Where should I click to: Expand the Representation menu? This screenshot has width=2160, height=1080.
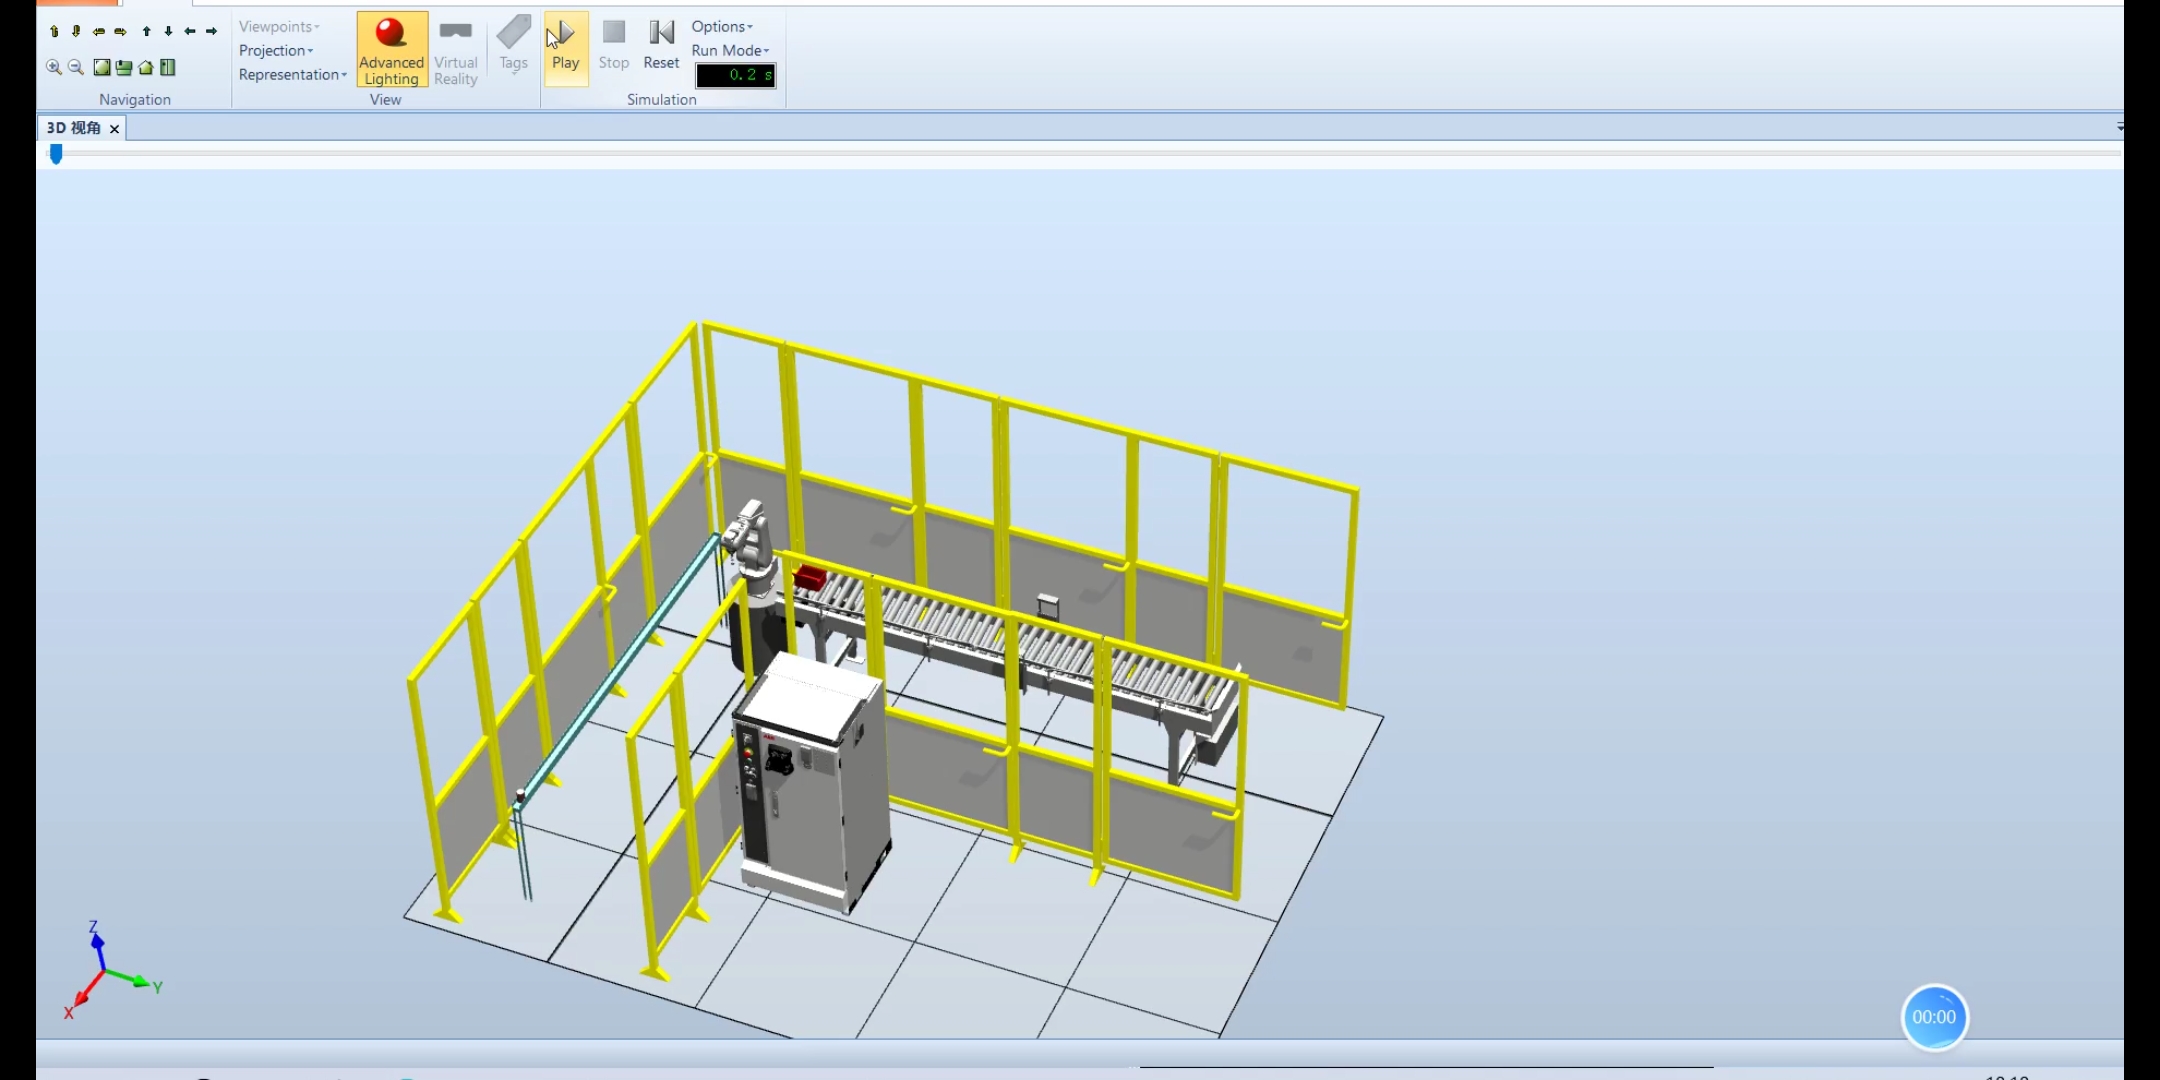tap(292, 74)
